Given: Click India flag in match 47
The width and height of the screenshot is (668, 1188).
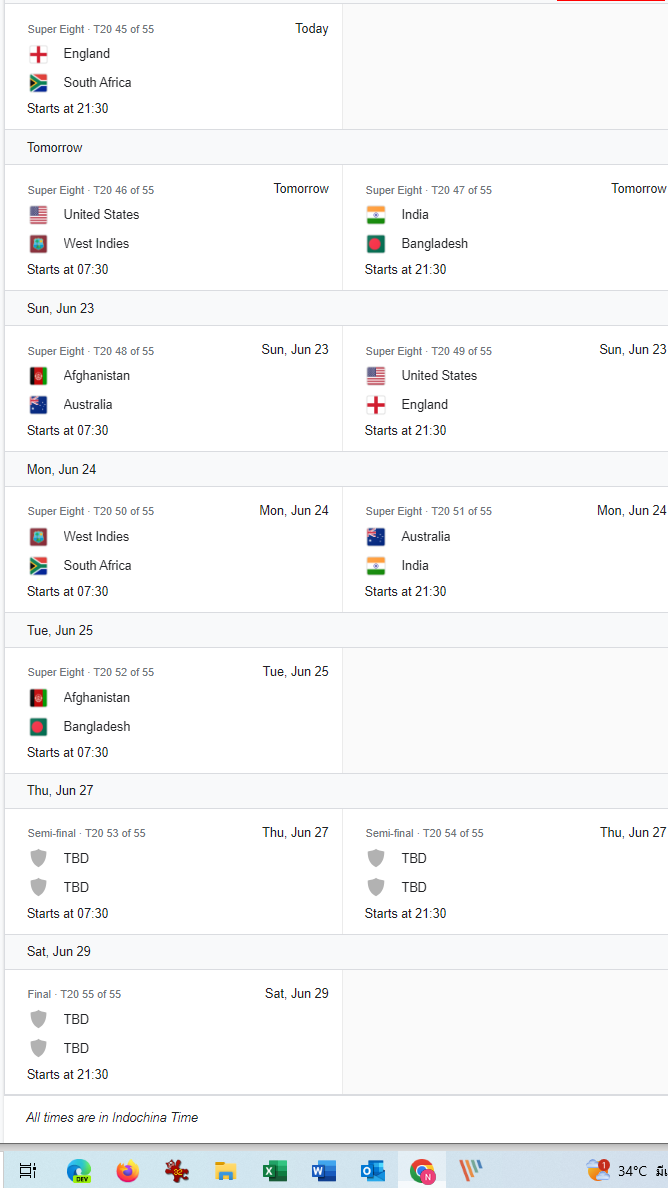Looking at the screenshot, I should coord(376,215).
